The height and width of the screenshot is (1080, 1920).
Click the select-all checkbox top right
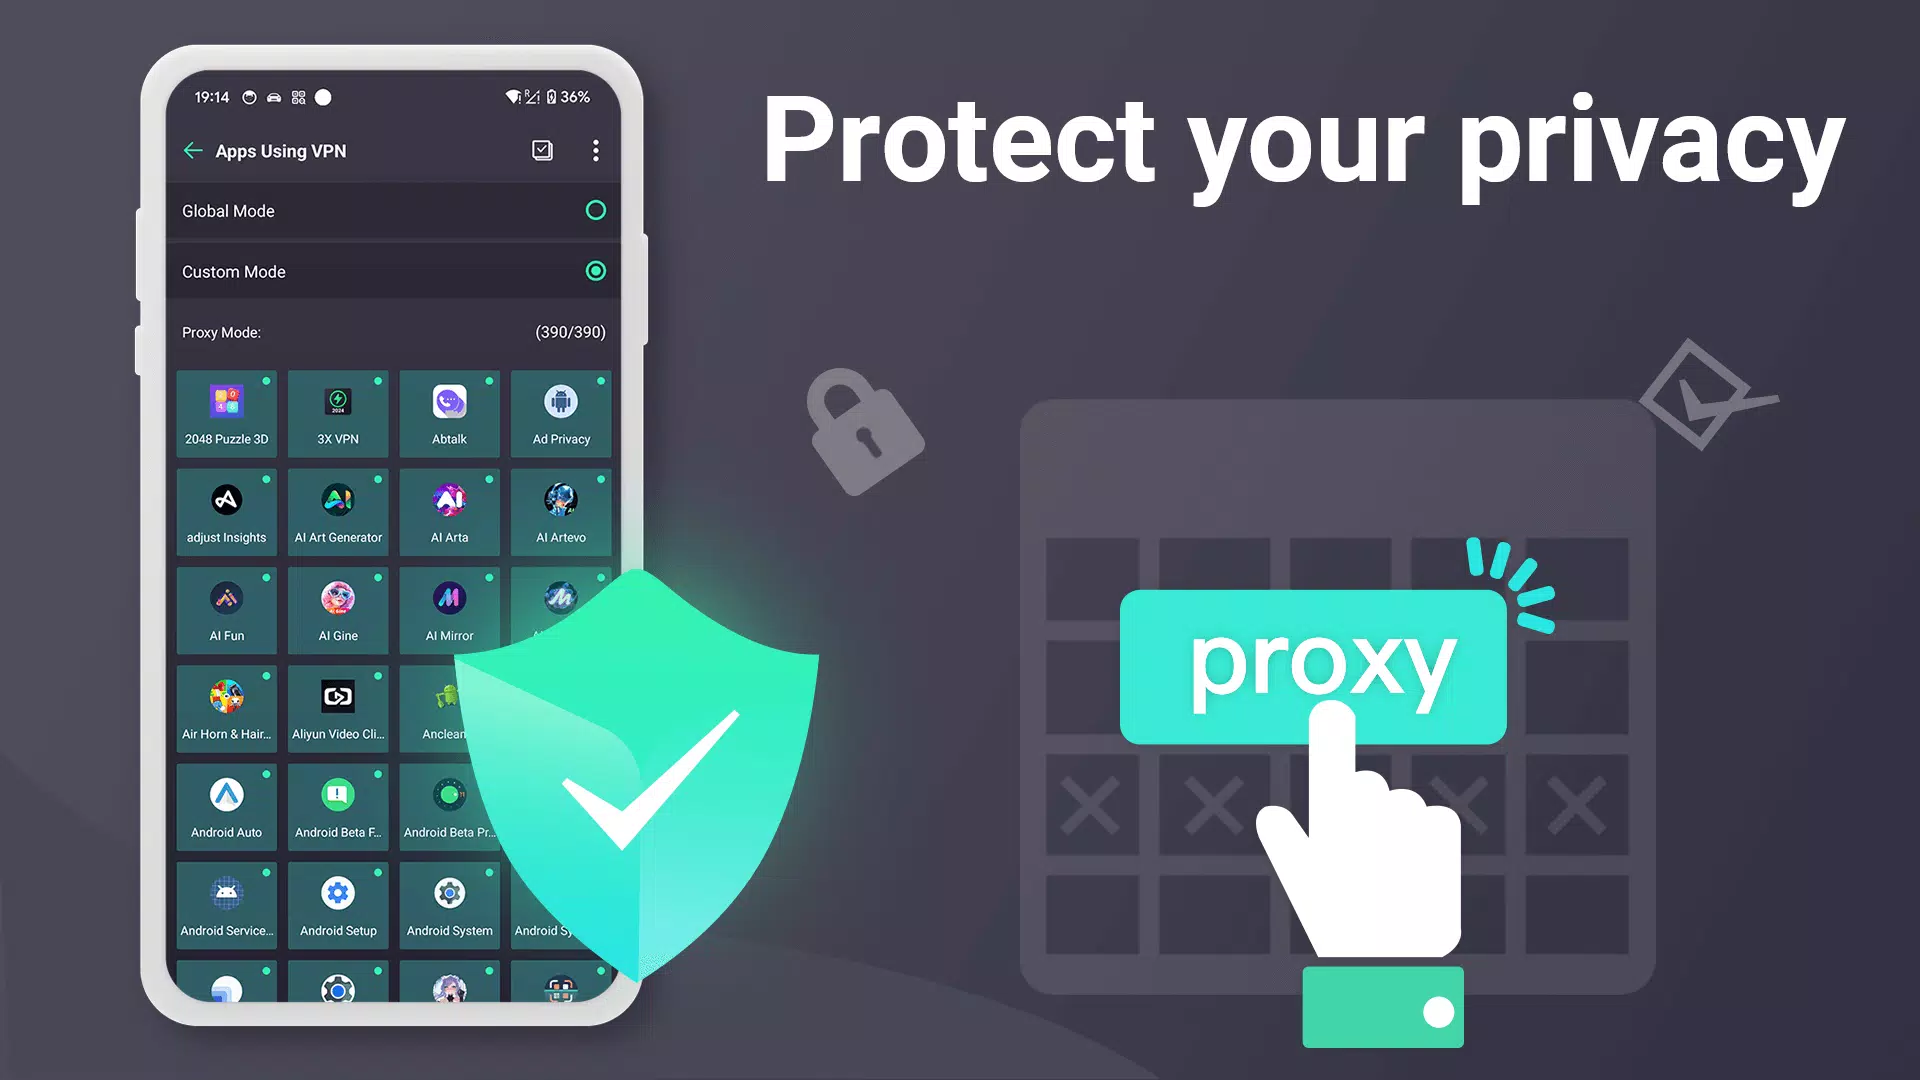[542, 149]
